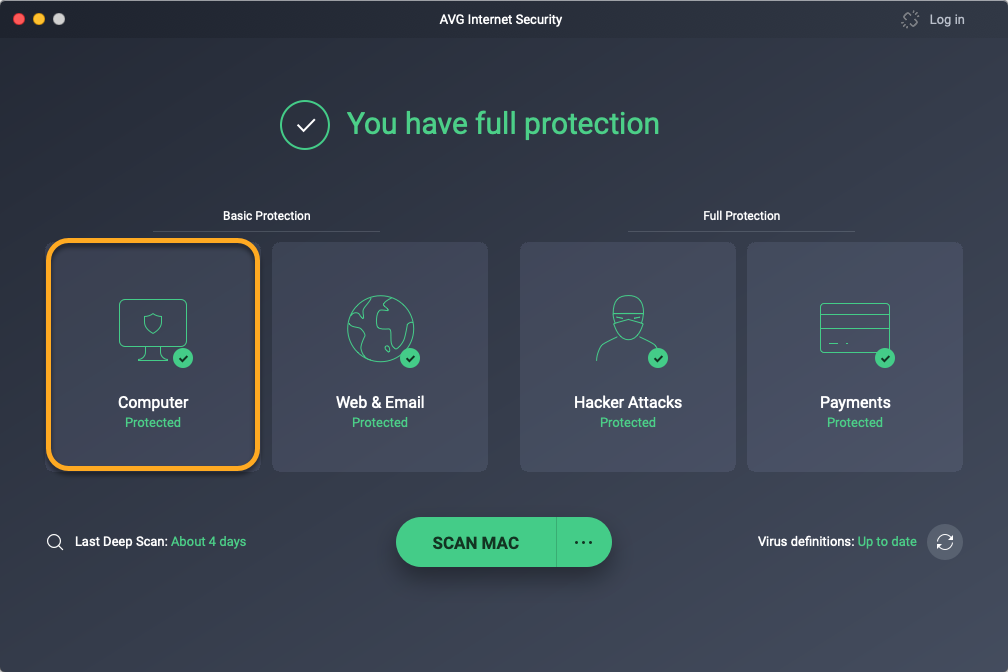Start a scan with SCAN MAC button

476,543
